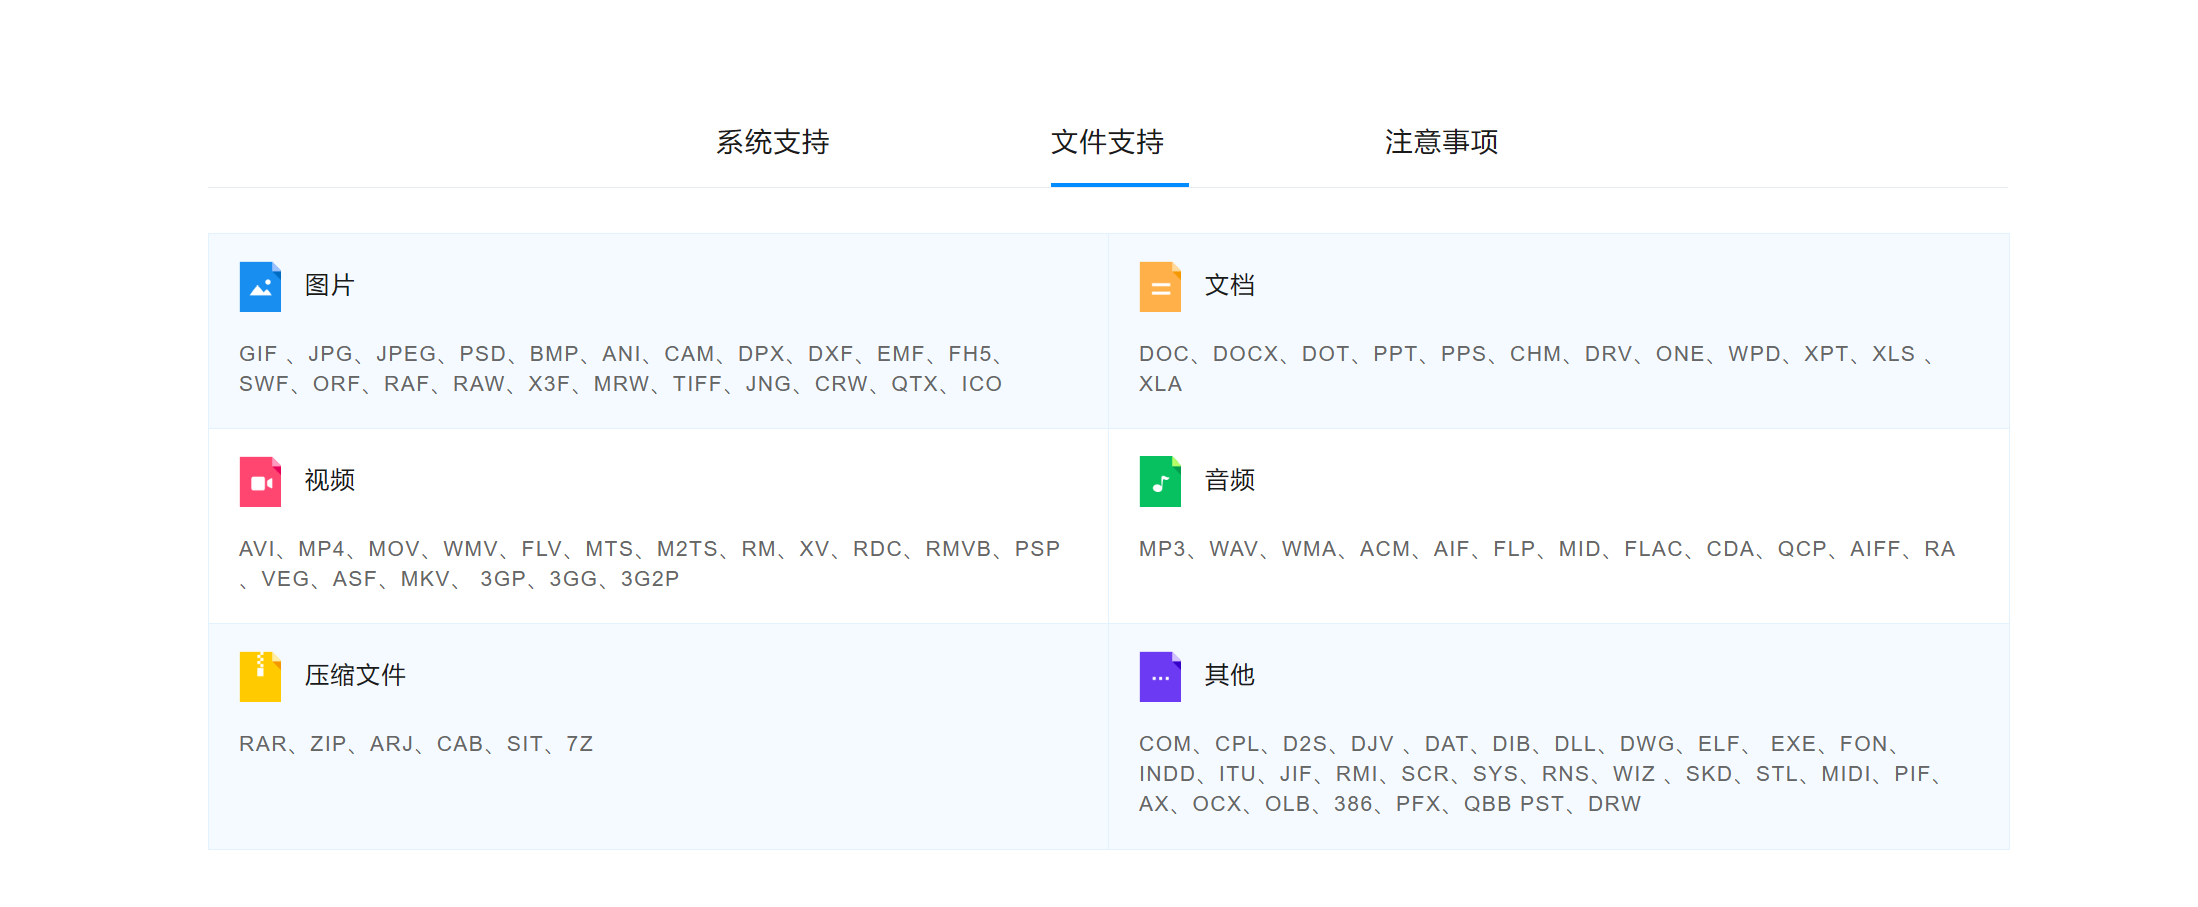Click the audio formats list starting with MP3
The image size is (2198, 907).
[1547, 549]
